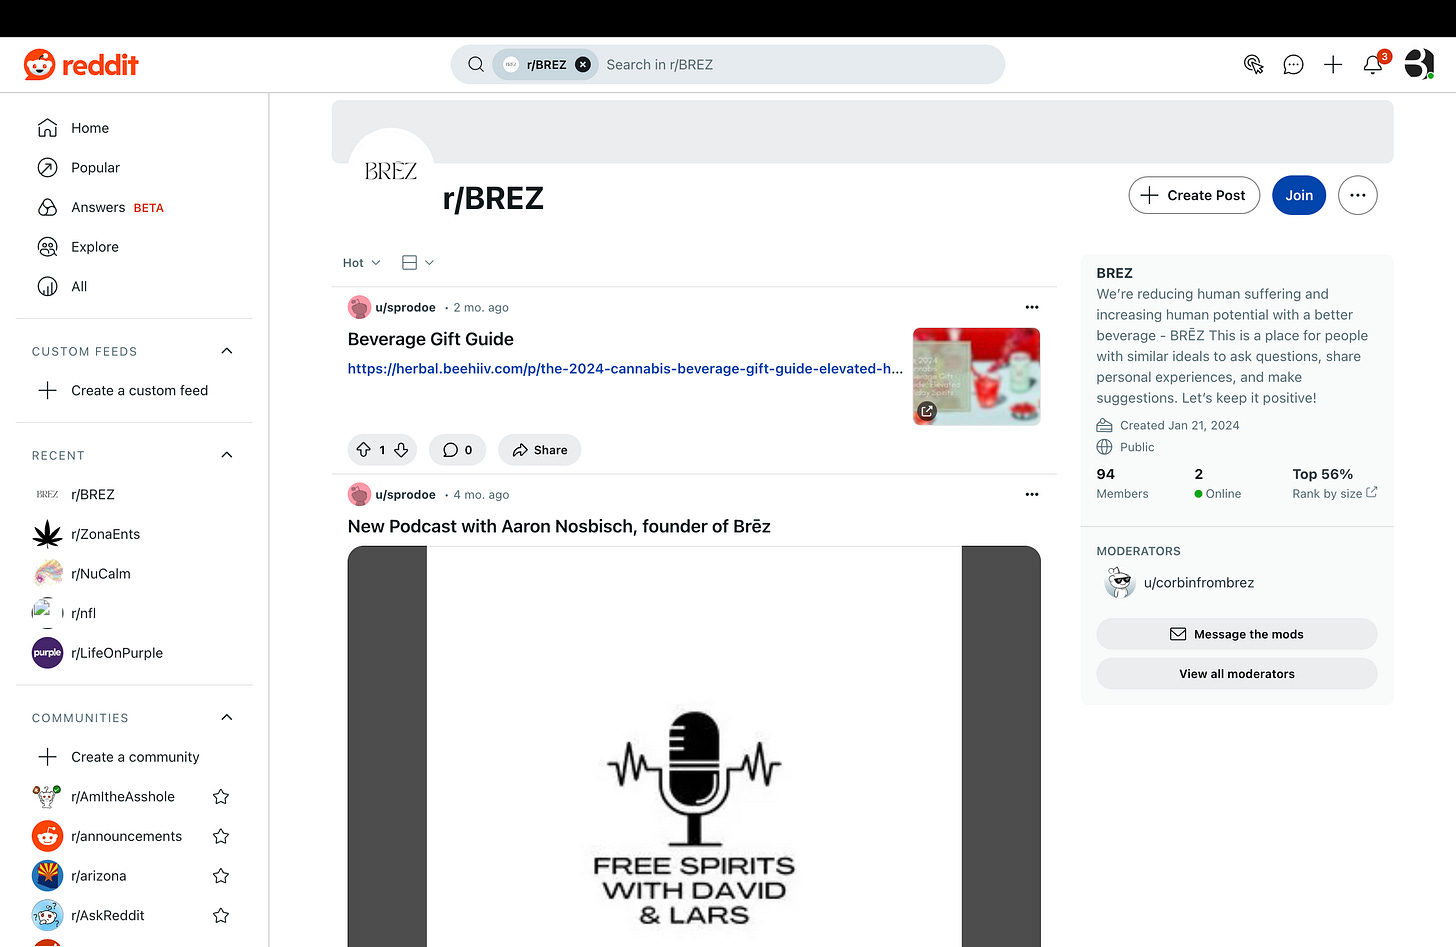Open the Reddit logo home link
The width and height of the screenshot is (1456, 947).
click(x=81, y=65)
